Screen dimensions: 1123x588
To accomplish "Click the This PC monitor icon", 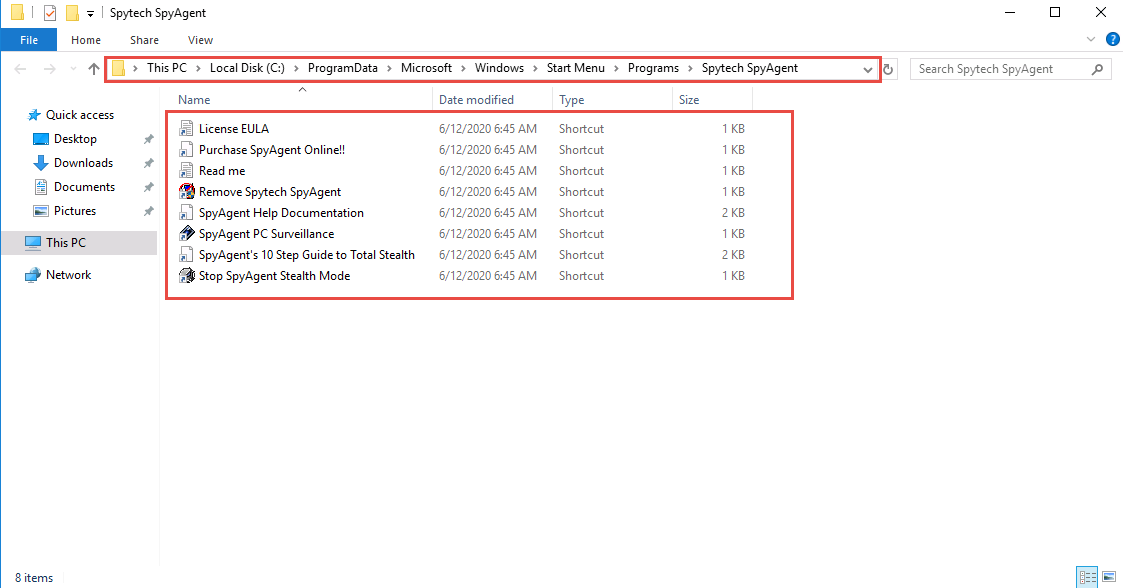I will click(33, 243).
